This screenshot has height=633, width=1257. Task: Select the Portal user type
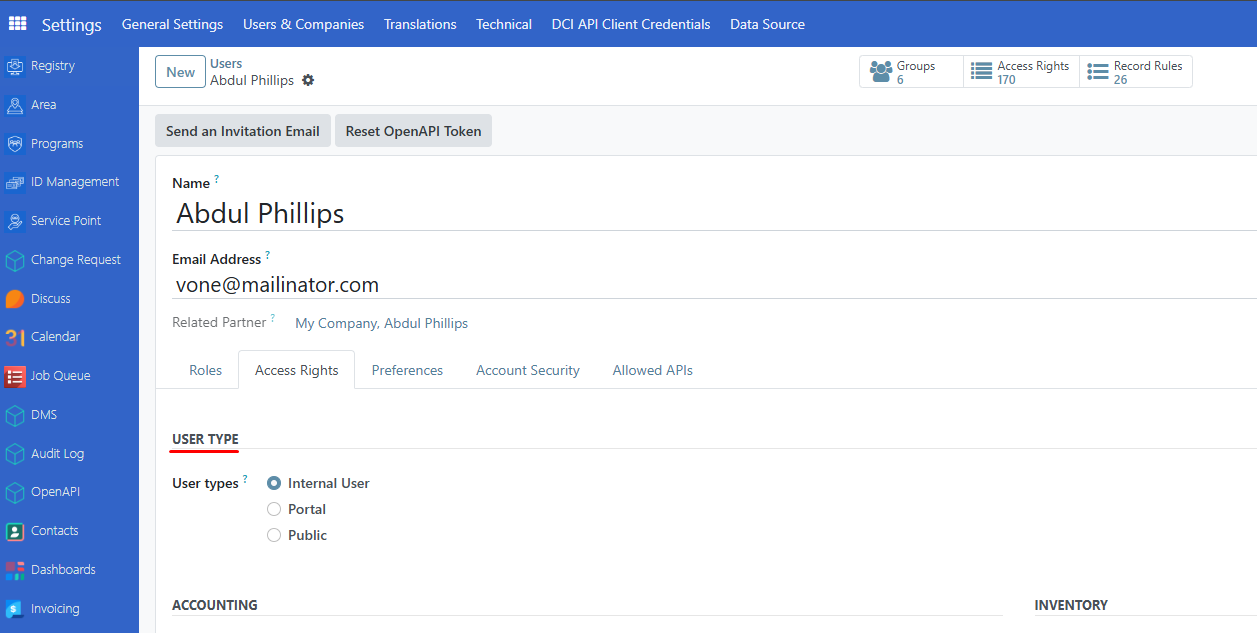click(x=274, y=509)
